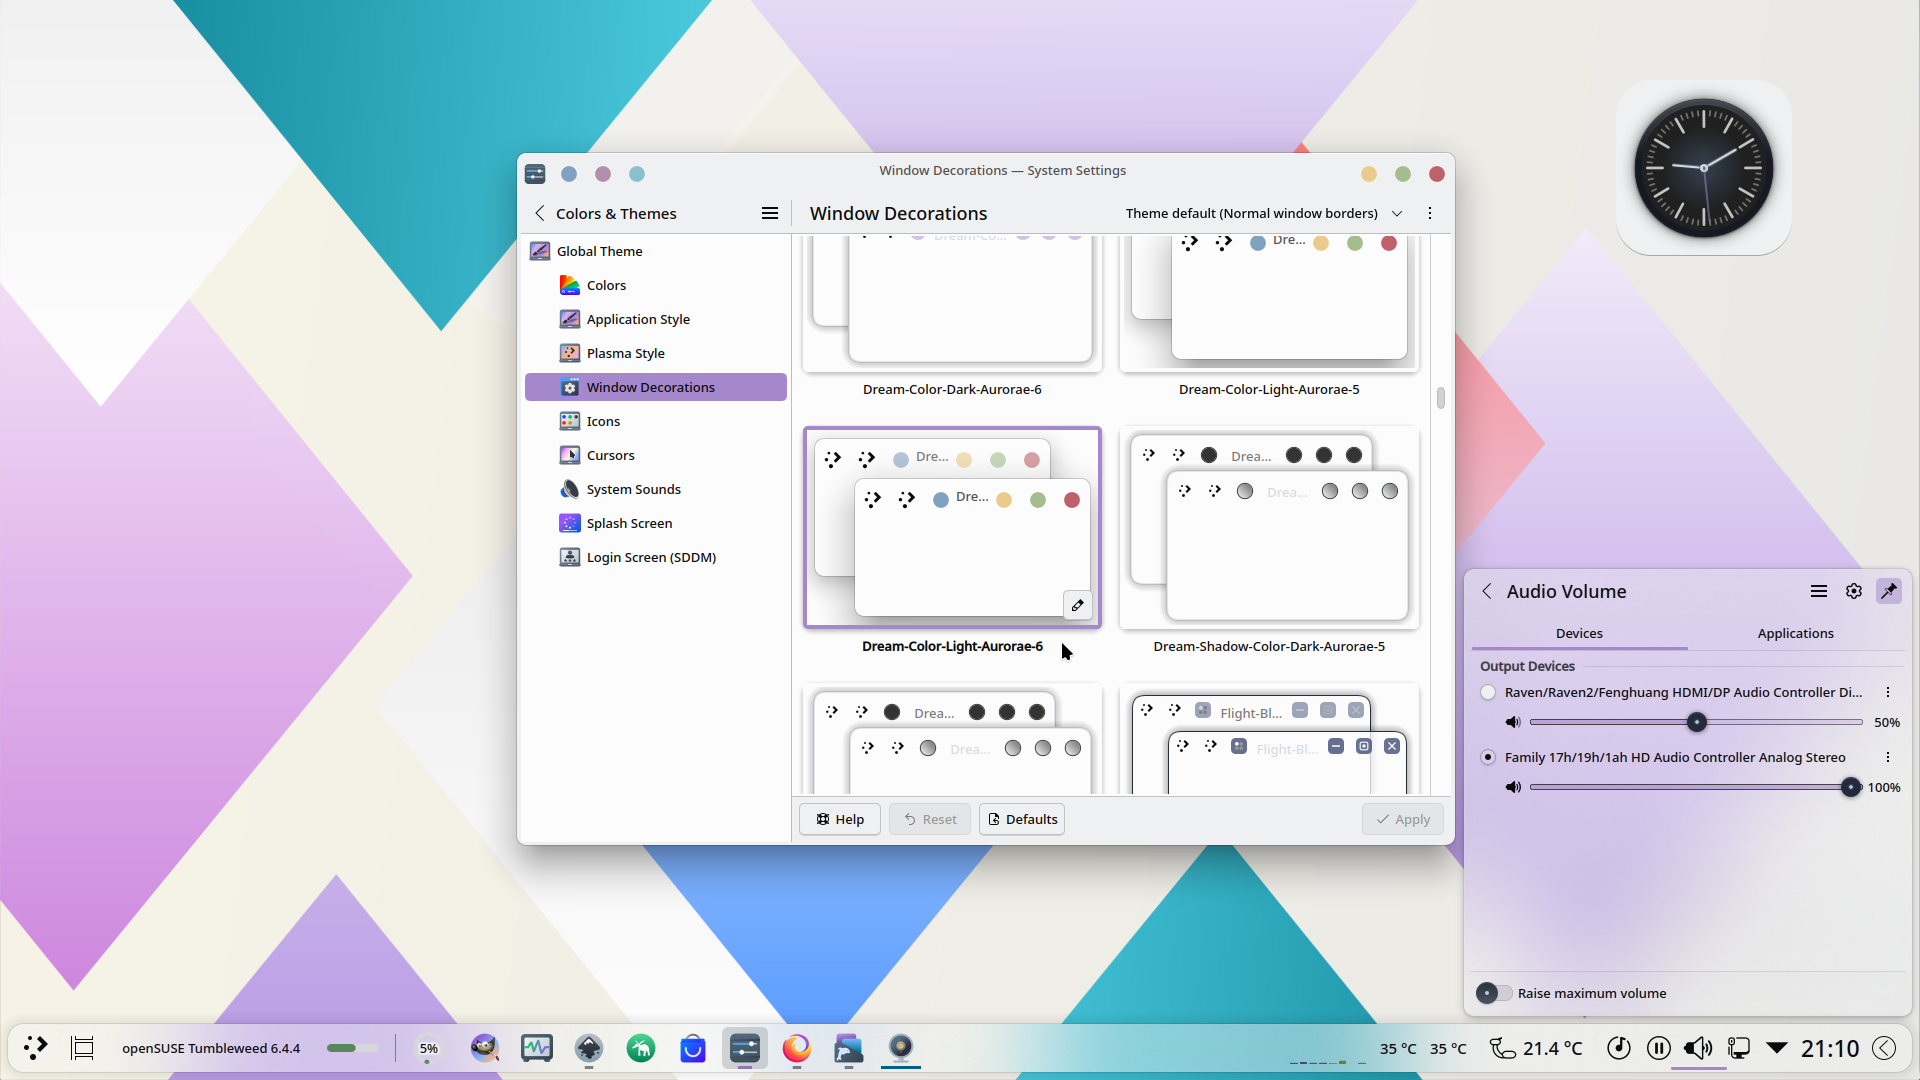Viewport: 1920px width, 1080px height.
Task: Open the Discover shopping bag icon
Action: pos(693,1048)
